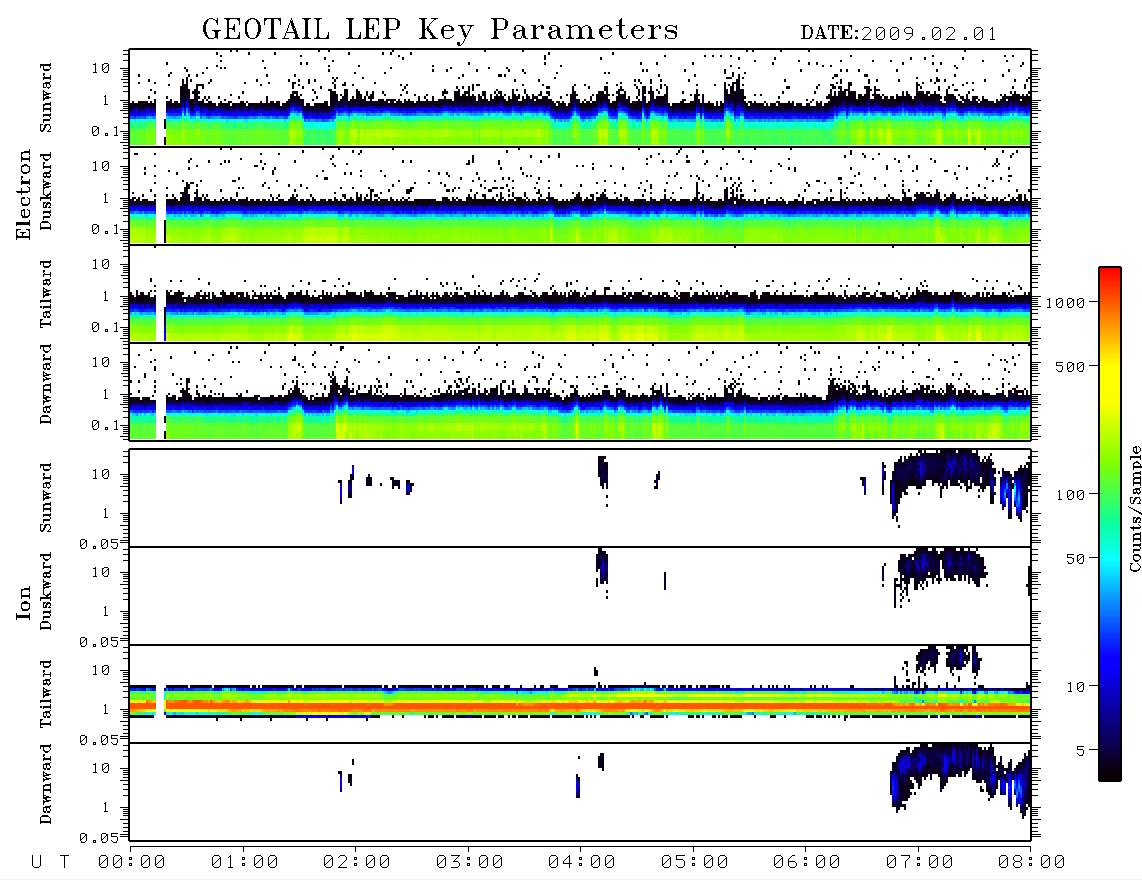The width and height of the screenshot is (1142, 880).
Task: Click the 01:00 time tick label
Action: pyautogui.click(x=245, y=863)
